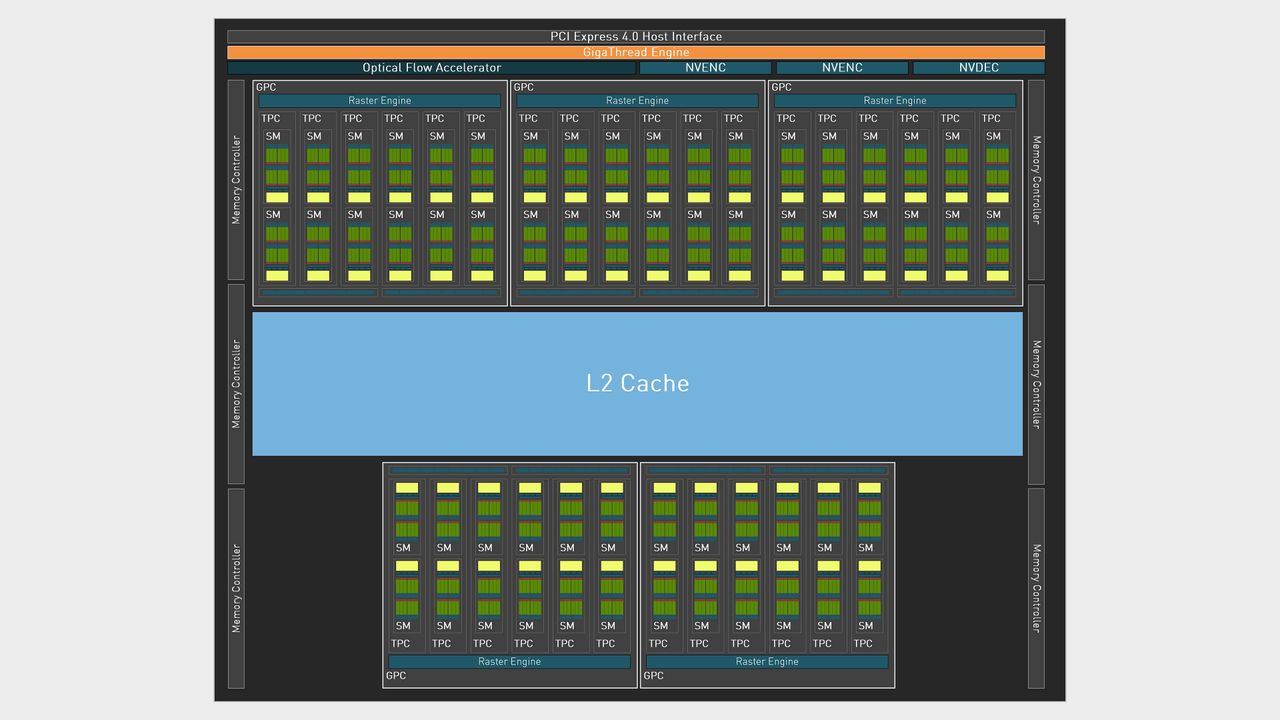Viewport: 1280px width, 720px height.
Task: Click the last TPC label in bottom-right GPC
Action: click(863, 643)
